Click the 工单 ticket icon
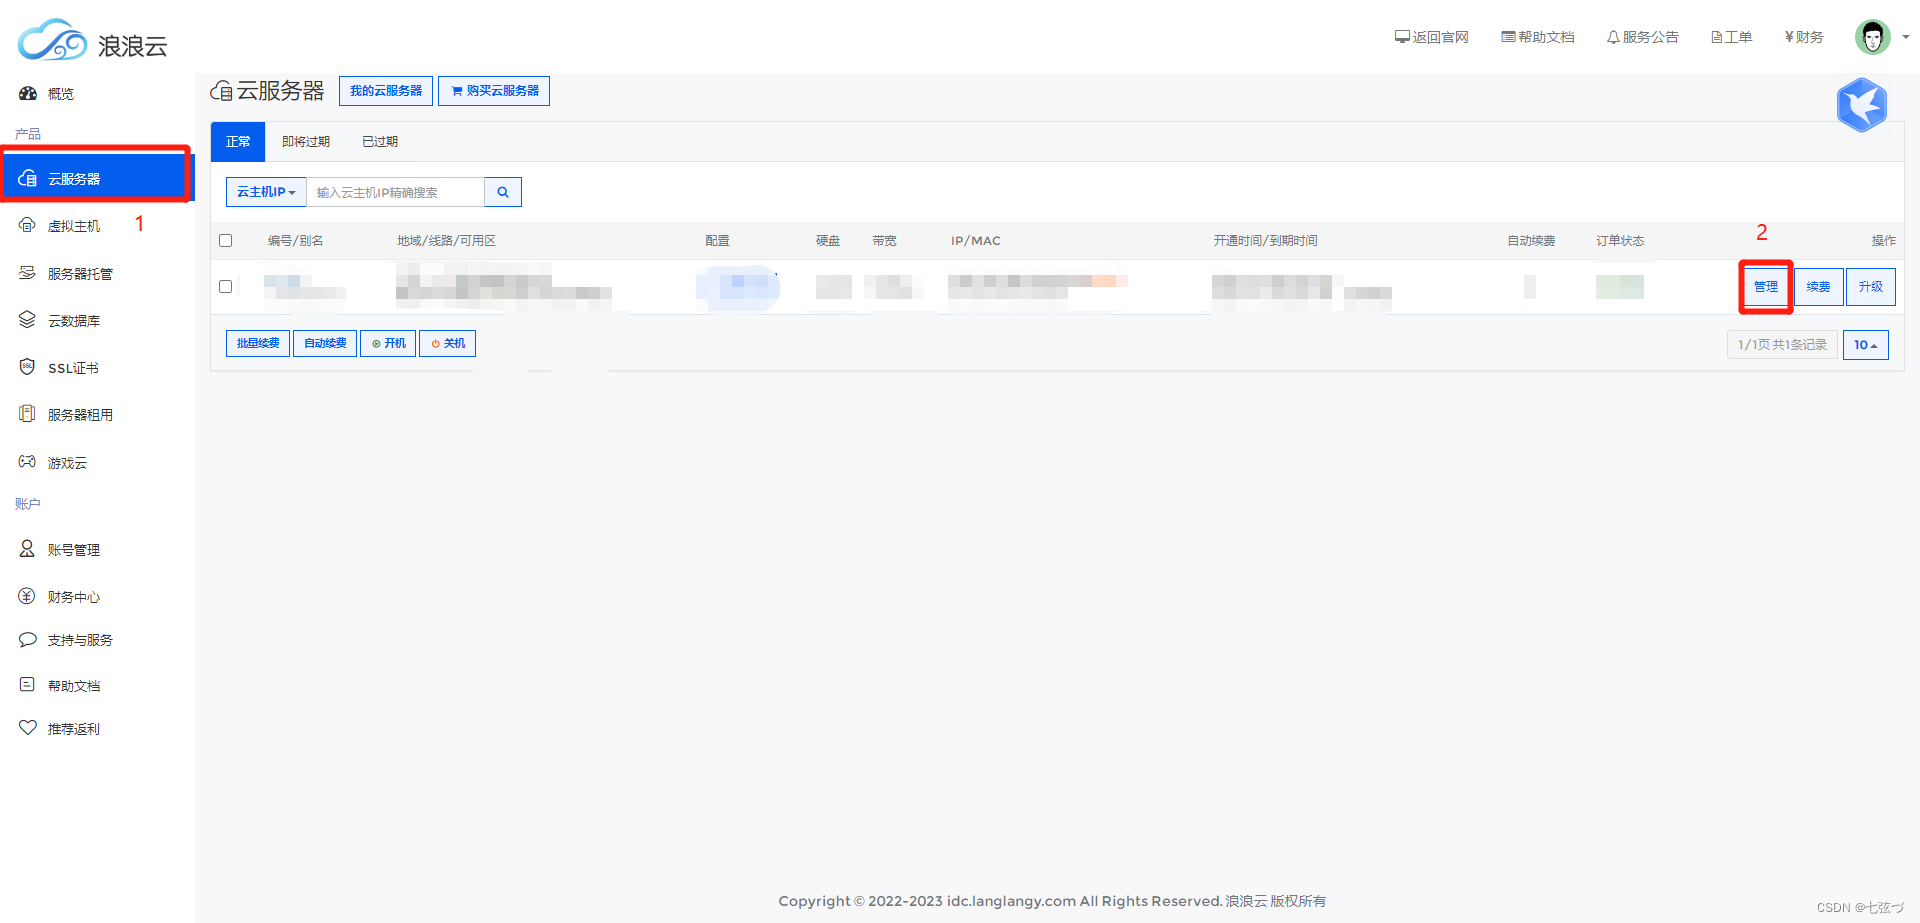Image resolution: width=1920 pixels, height=923 pixels. coord(1716,37)
